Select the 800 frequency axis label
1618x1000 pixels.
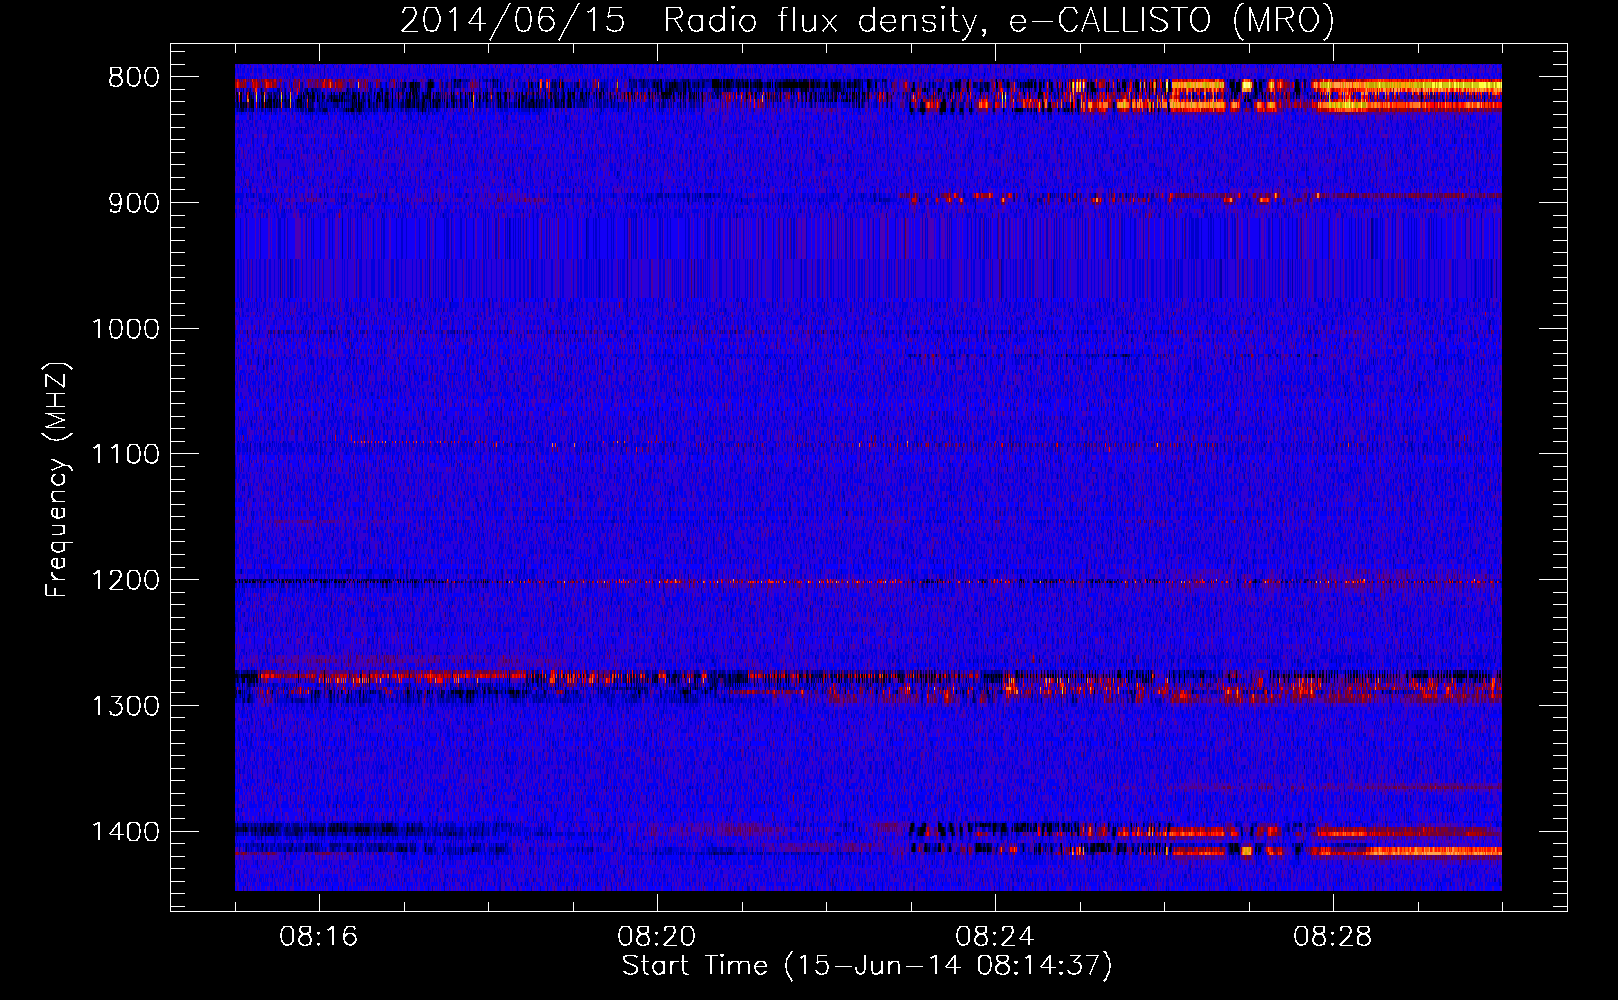click(x=133, y=78)
